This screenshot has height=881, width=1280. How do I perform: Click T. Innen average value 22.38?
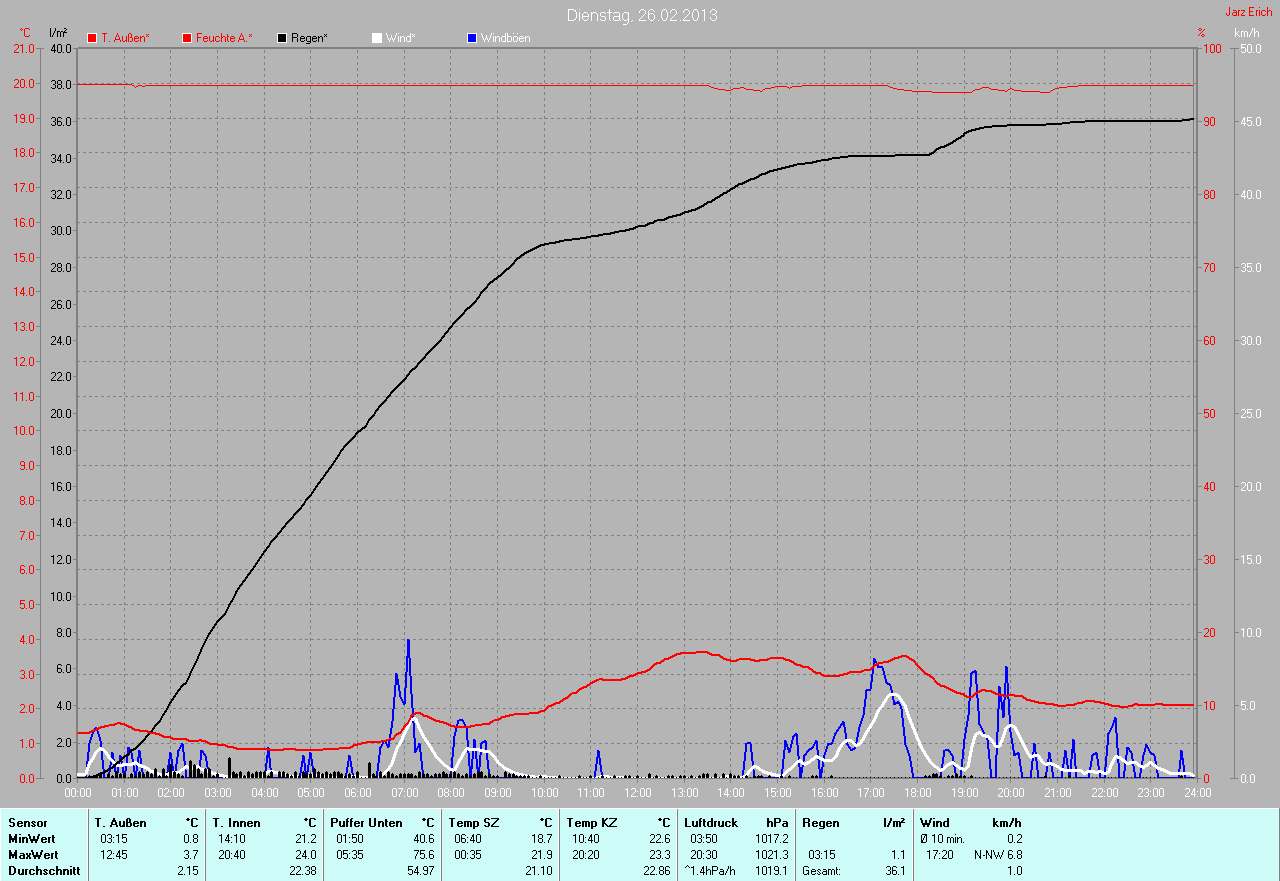tap(302, 871)
